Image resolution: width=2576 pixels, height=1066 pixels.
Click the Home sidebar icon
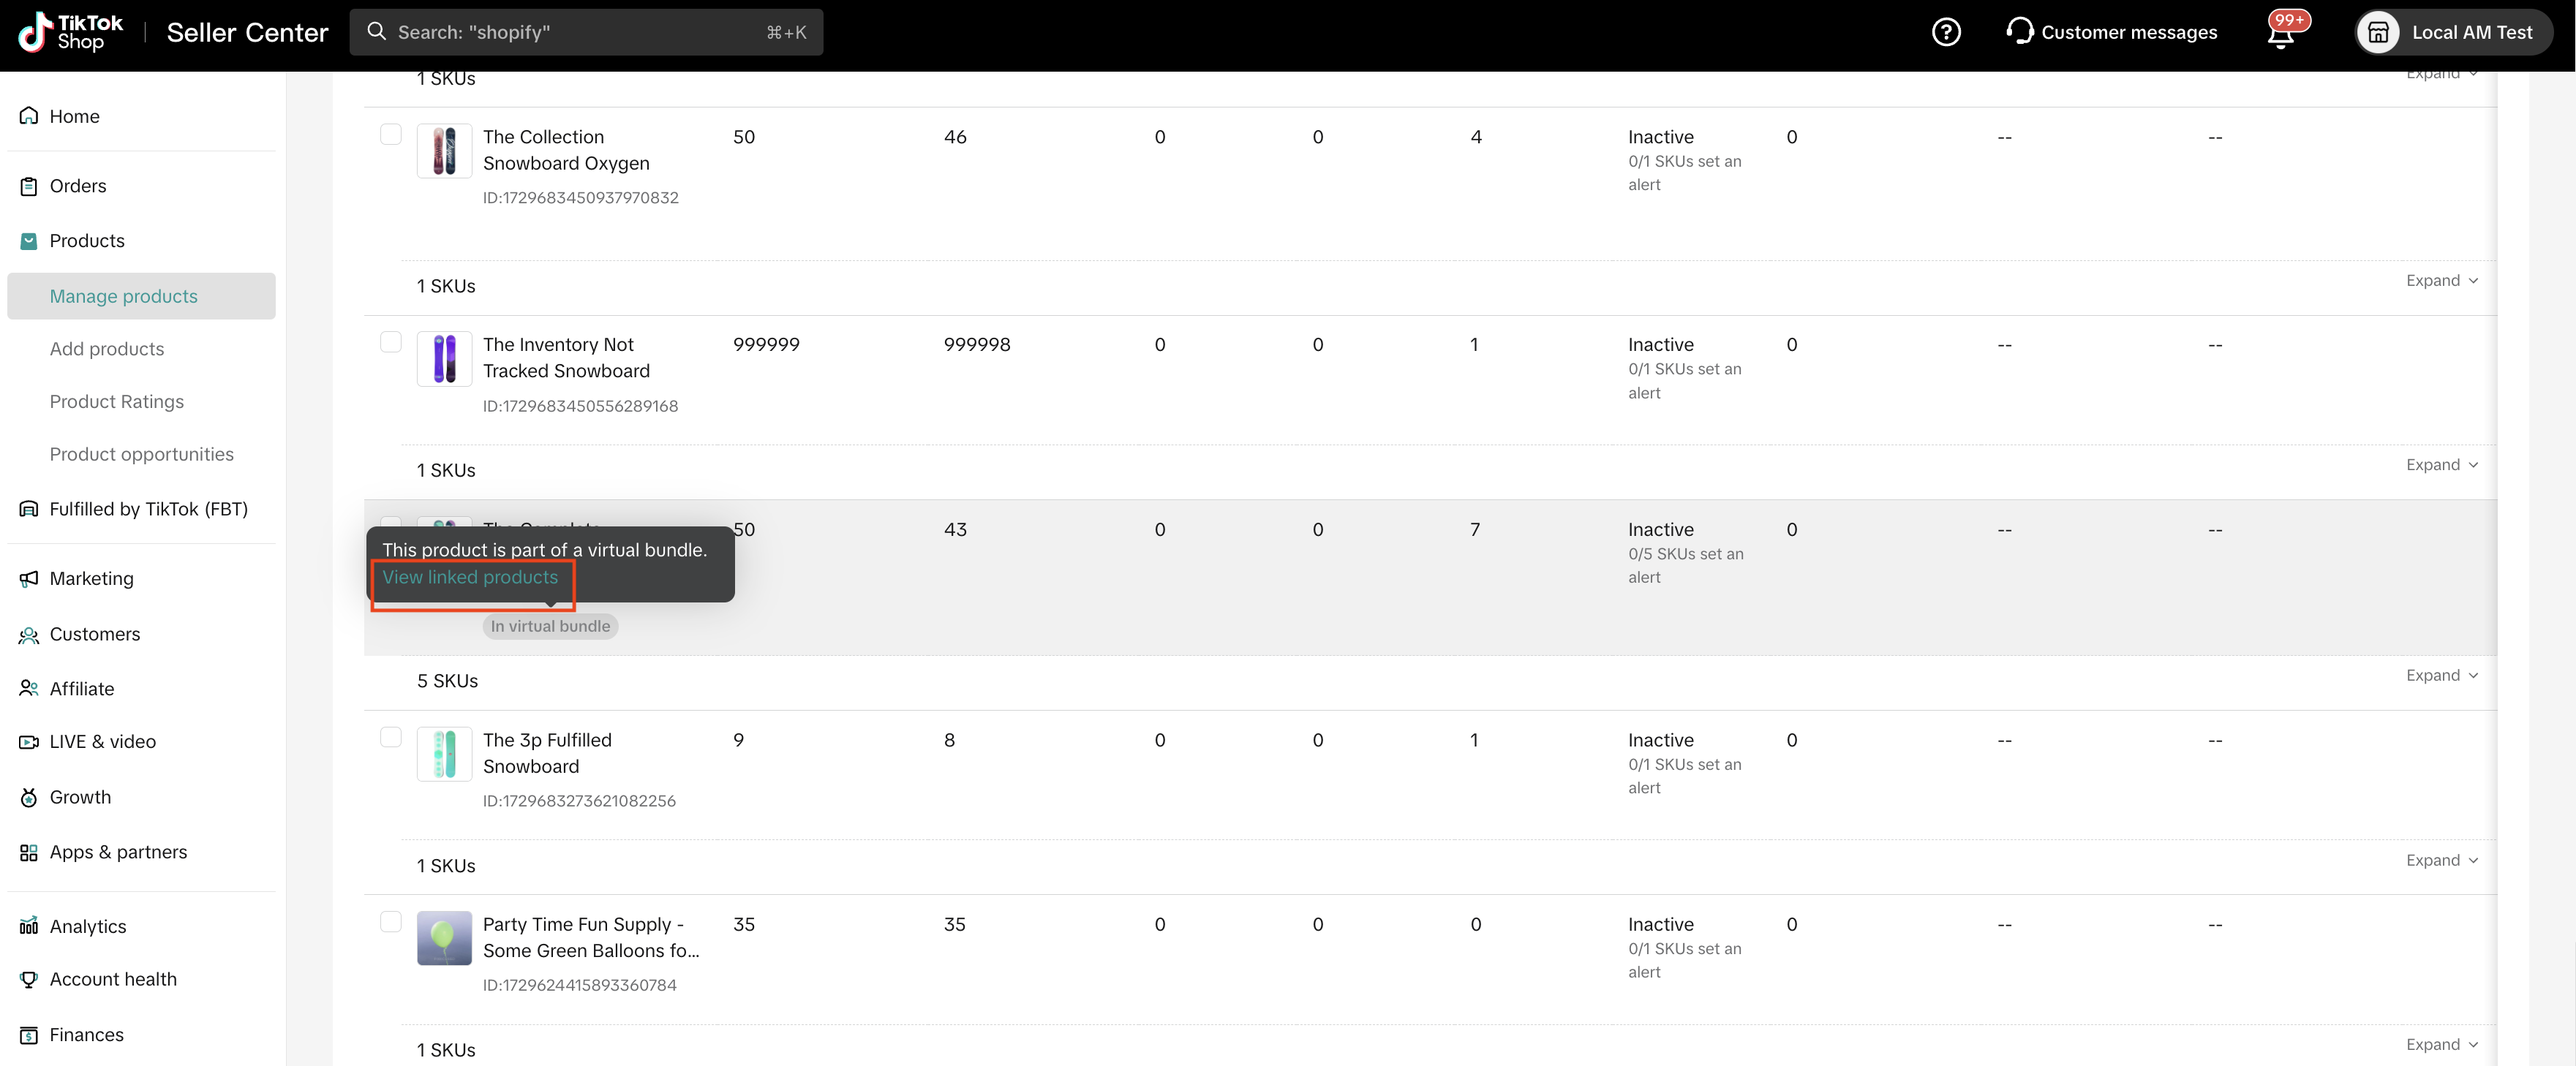(29, 116)
